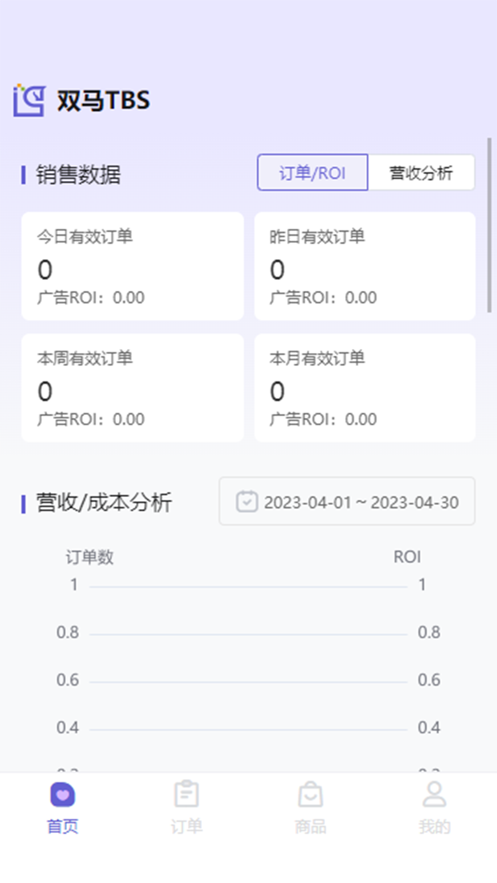Select the 首页 tab label

[x=62, y=826]
